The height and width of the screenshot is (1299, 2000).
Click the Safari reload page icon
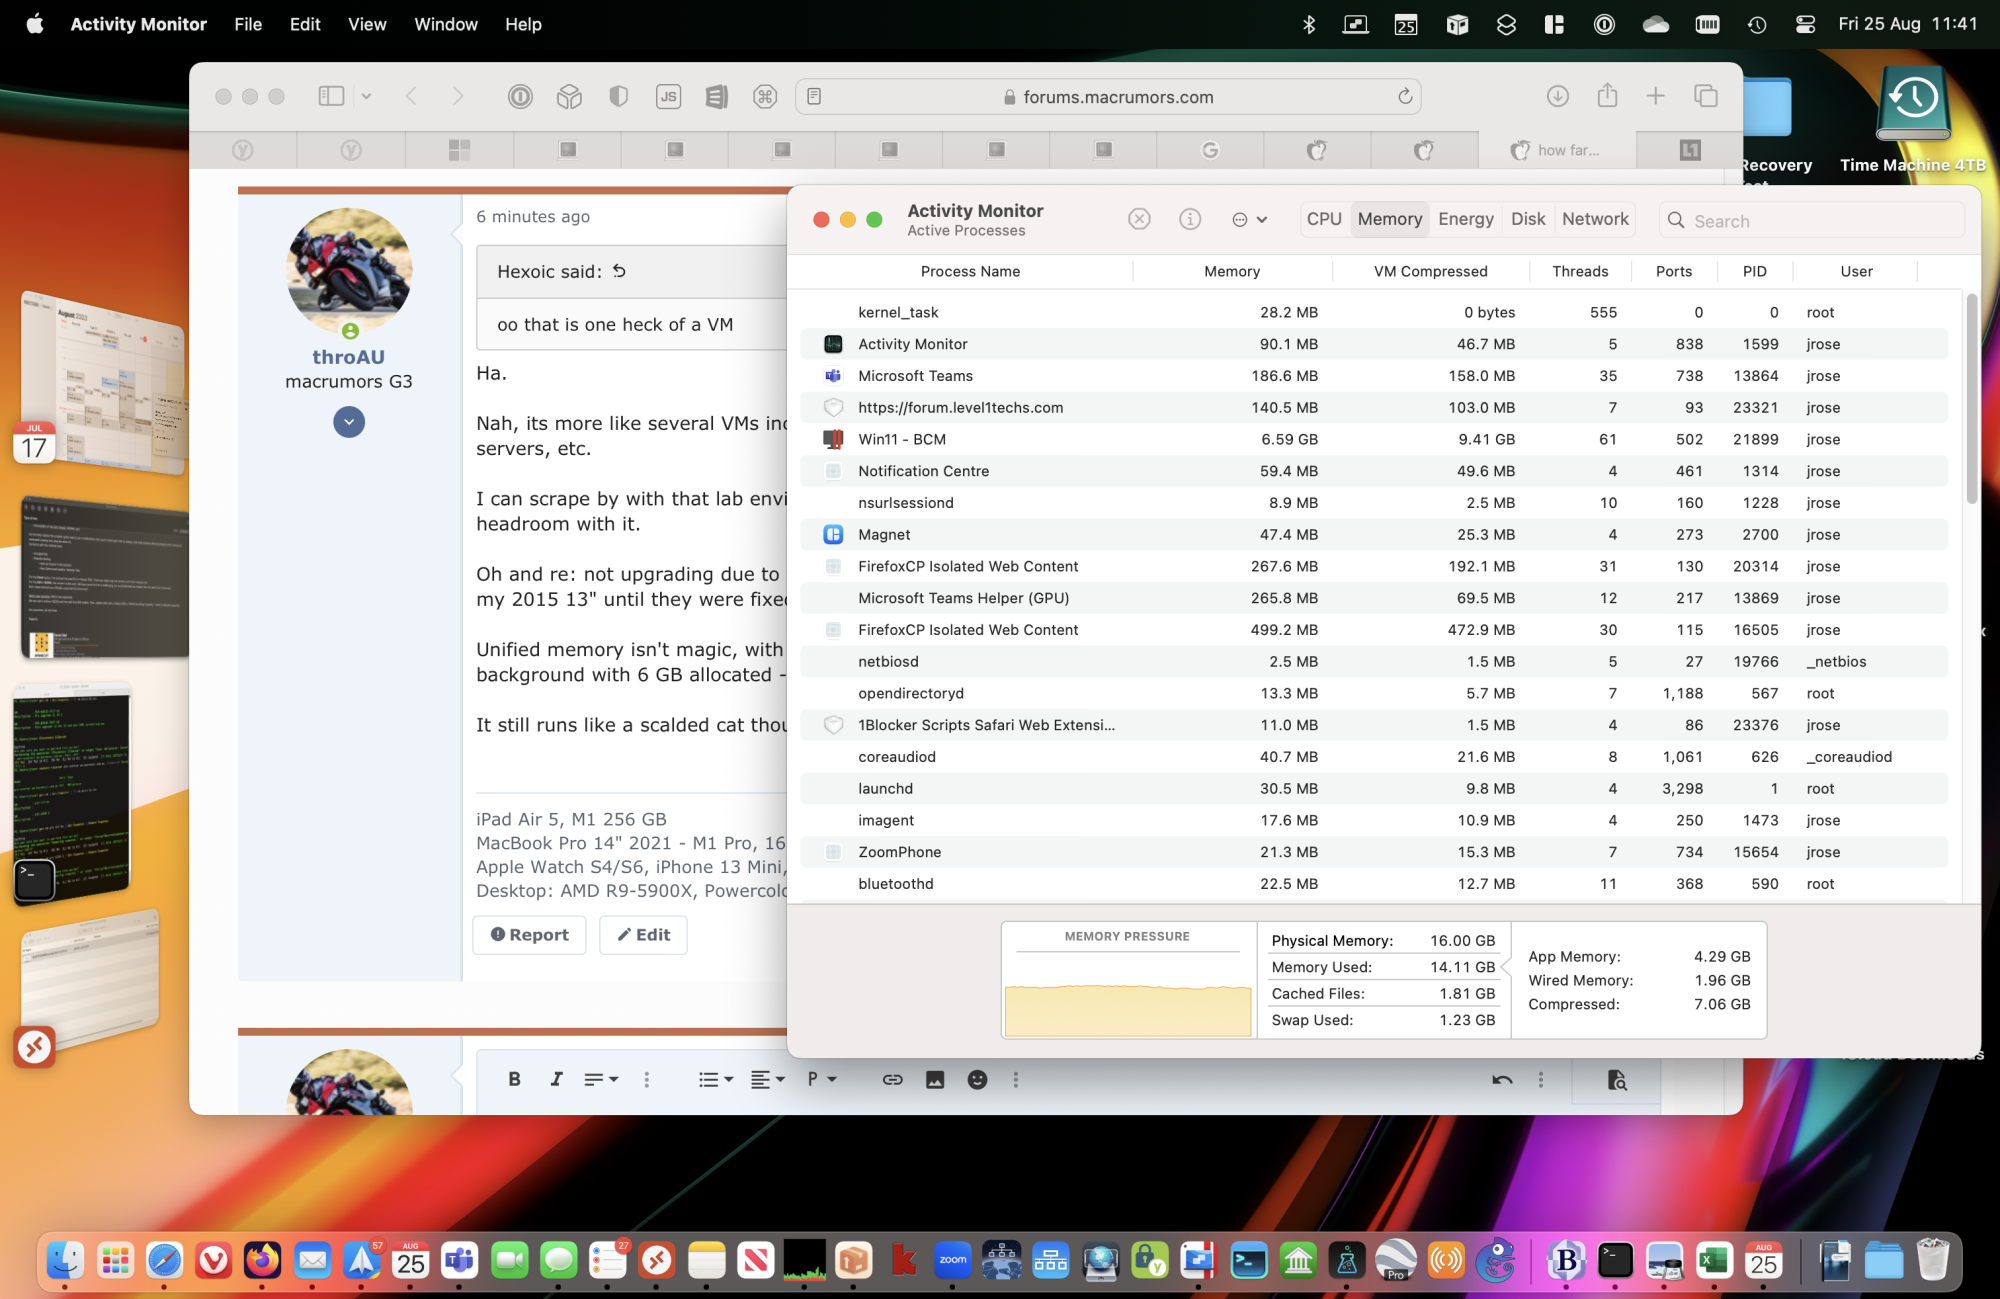tap(1405, 96)
